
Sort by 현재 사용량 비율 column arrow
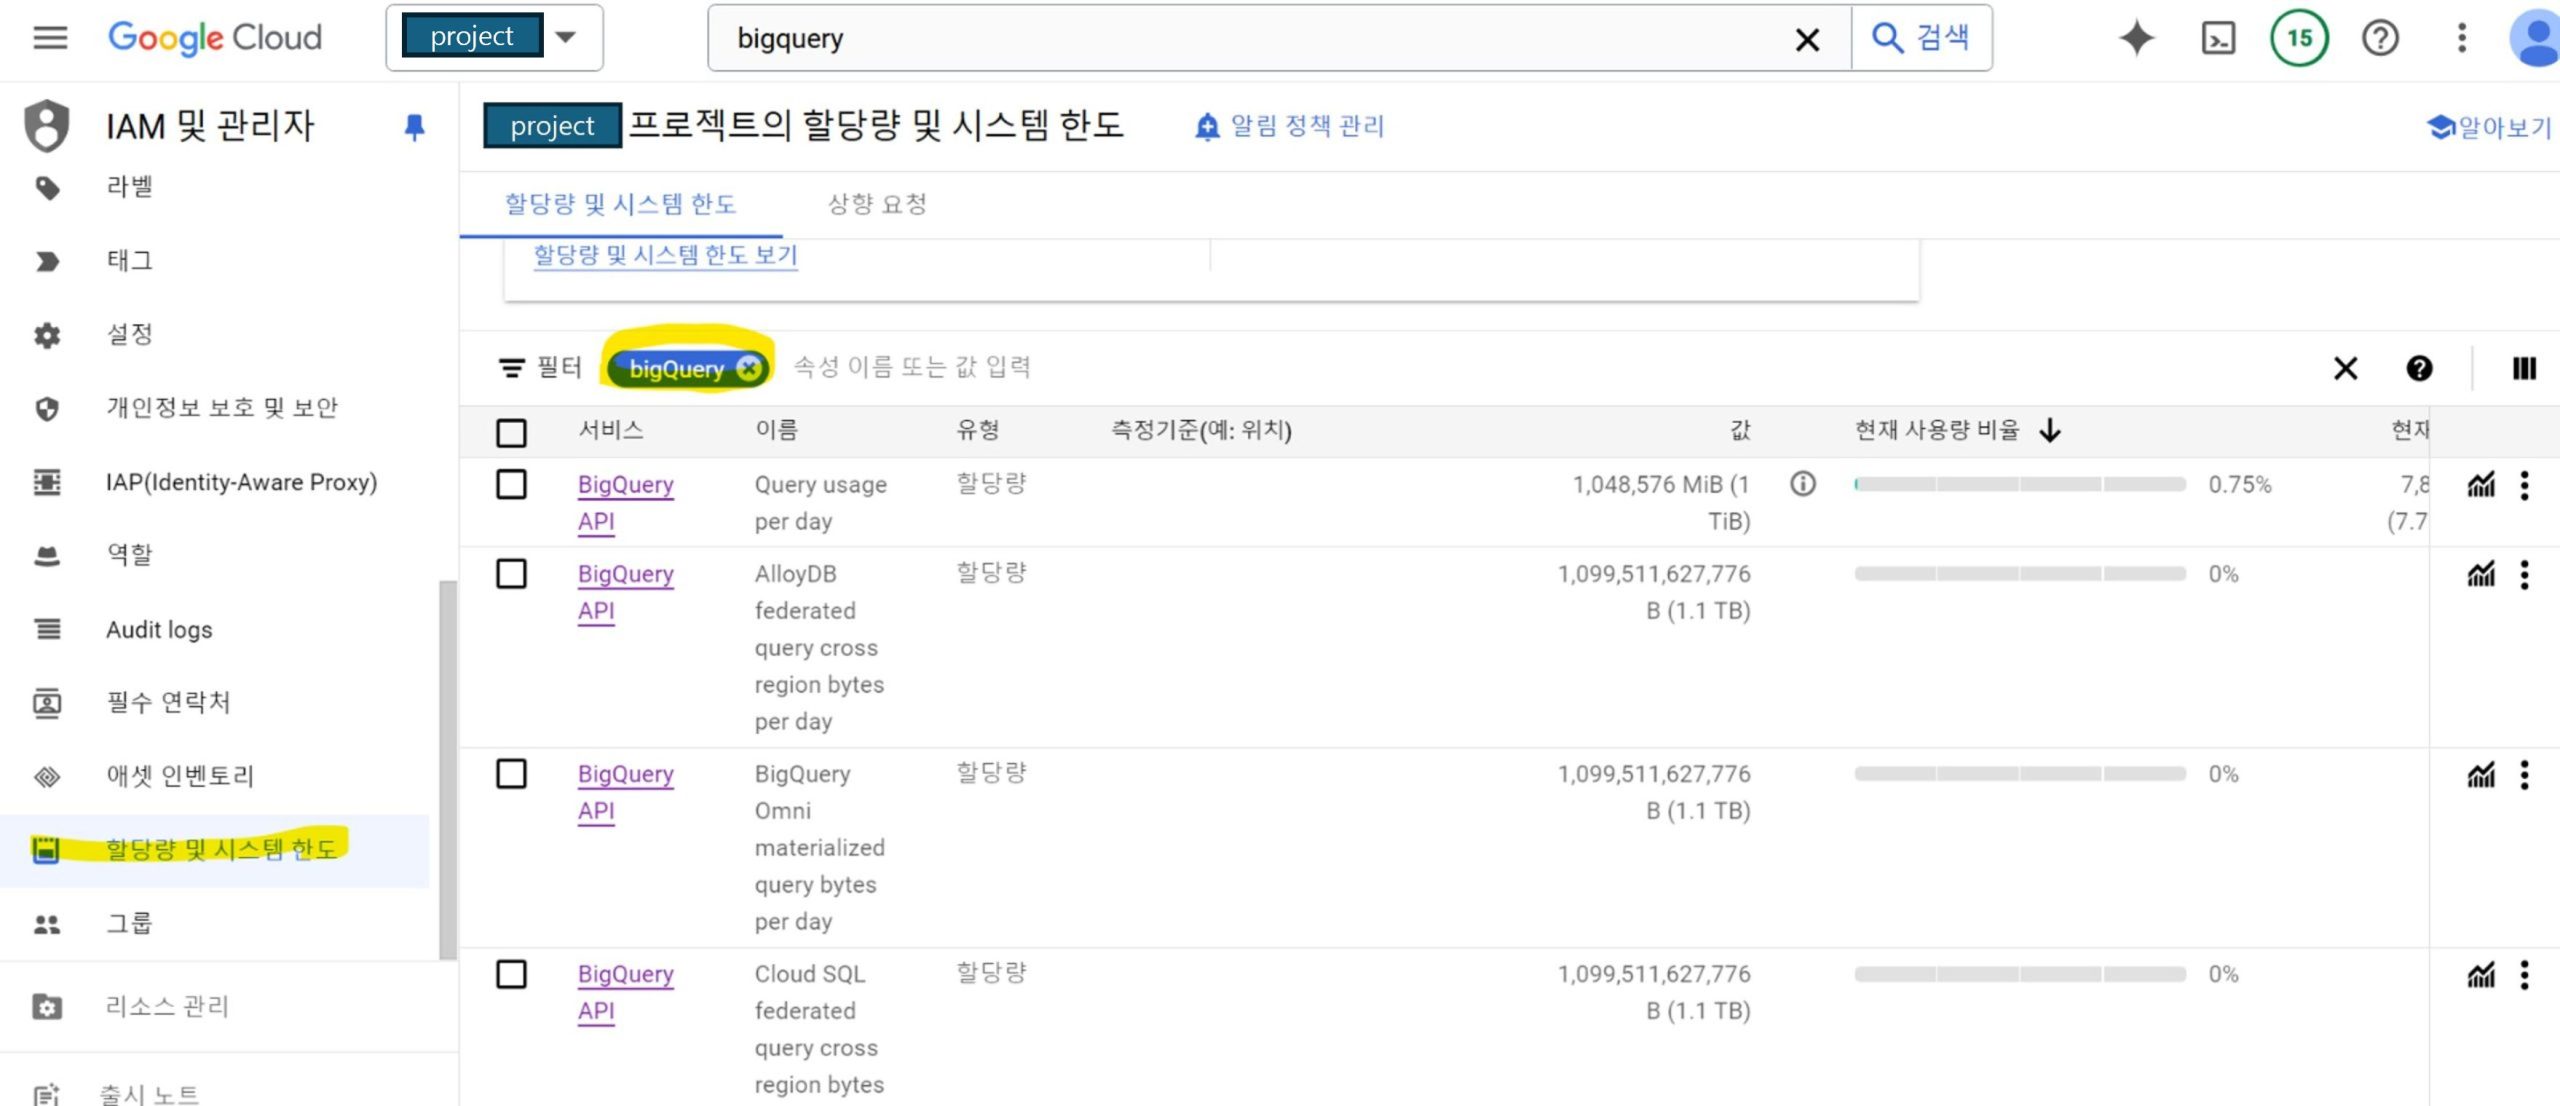2050,430
